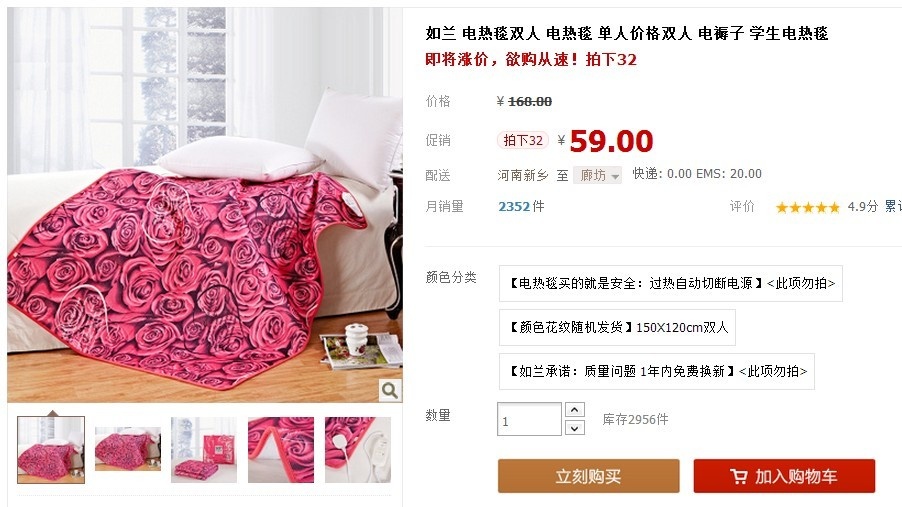Screen dimensions: 902x507
Task: Click 立刻购买 buy now button
Action: click(x=588, y=476)
